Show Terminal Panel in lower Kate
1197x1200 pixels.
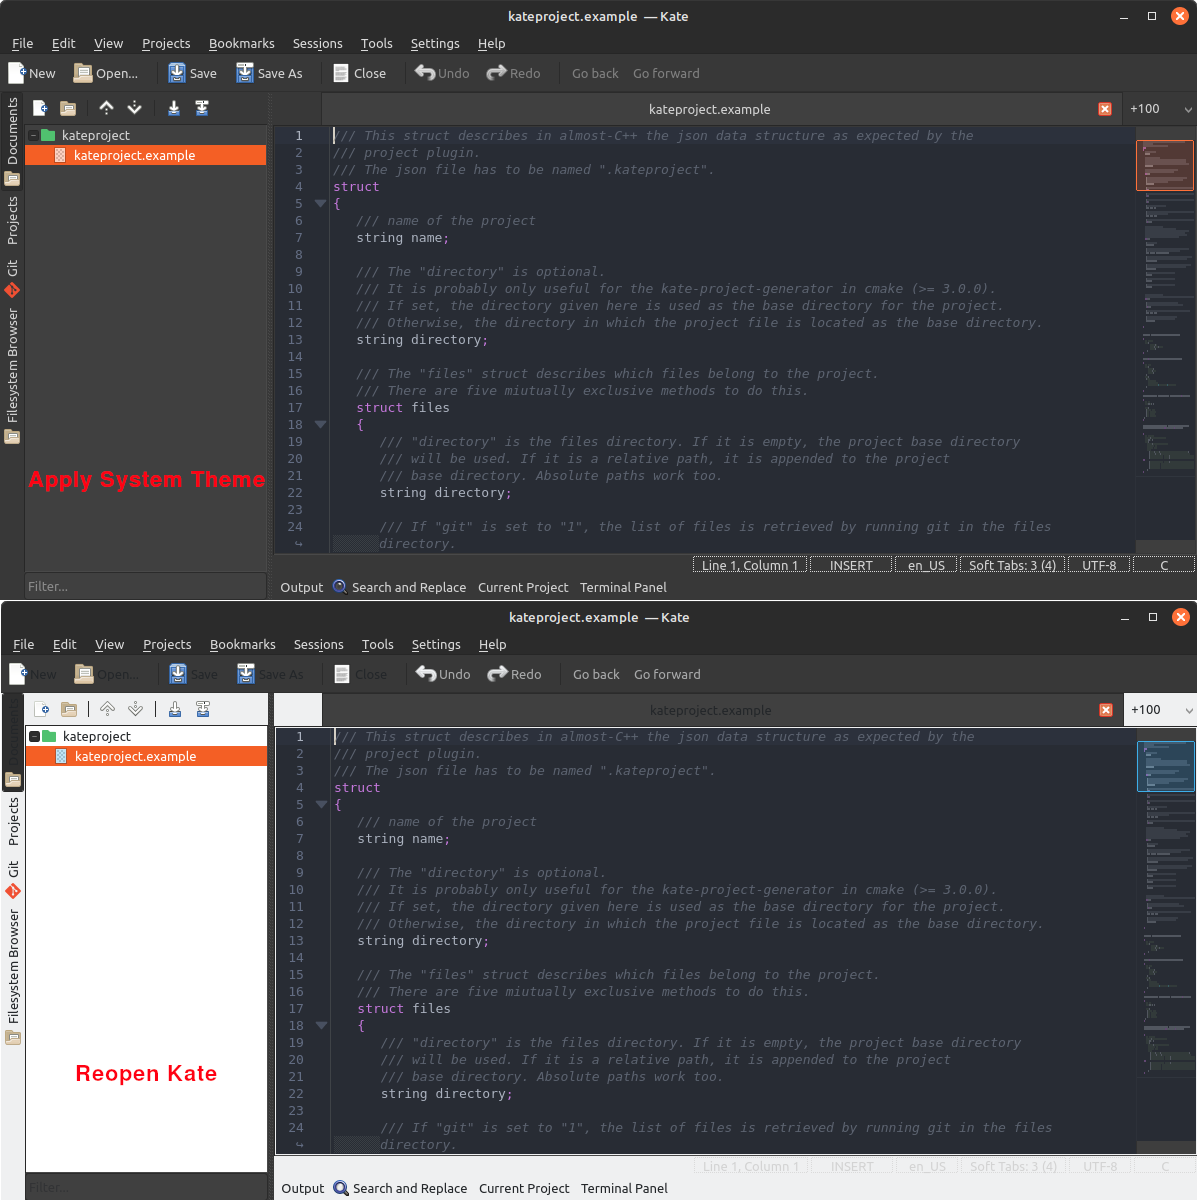click(624, 1188)
